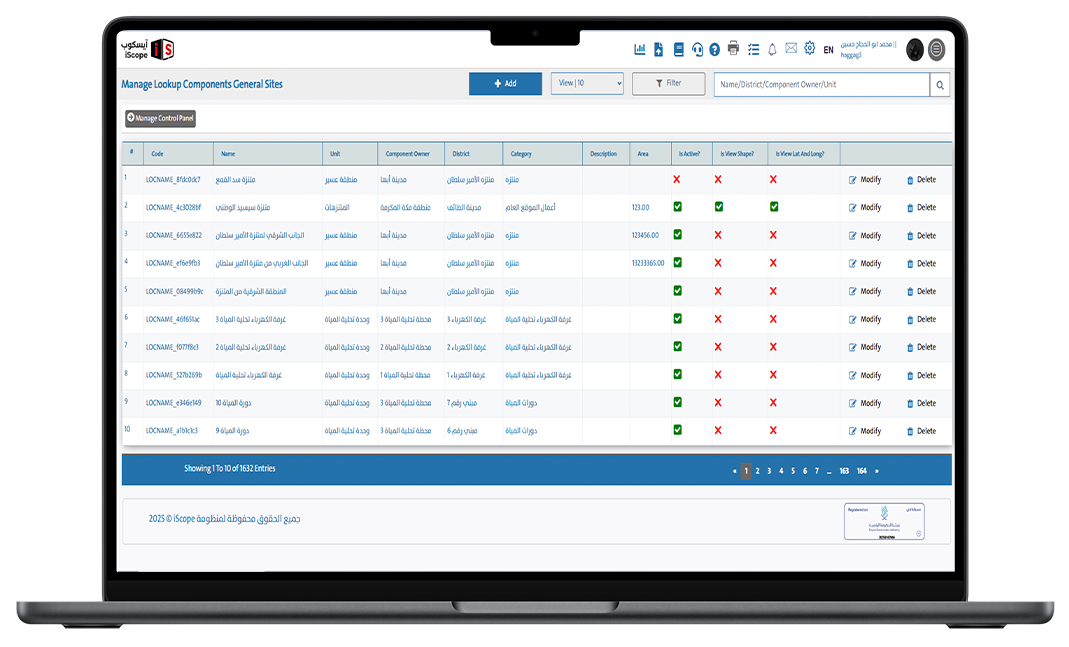Toggle Is Active for row 1

coord(677,180)
